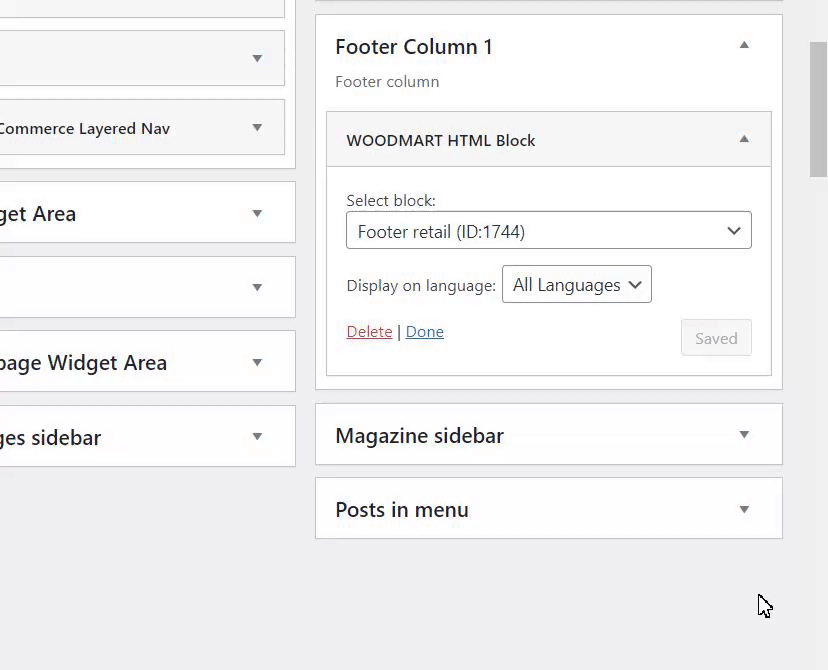
Task: Click the Done link in the widget
Action: [425, 332]
